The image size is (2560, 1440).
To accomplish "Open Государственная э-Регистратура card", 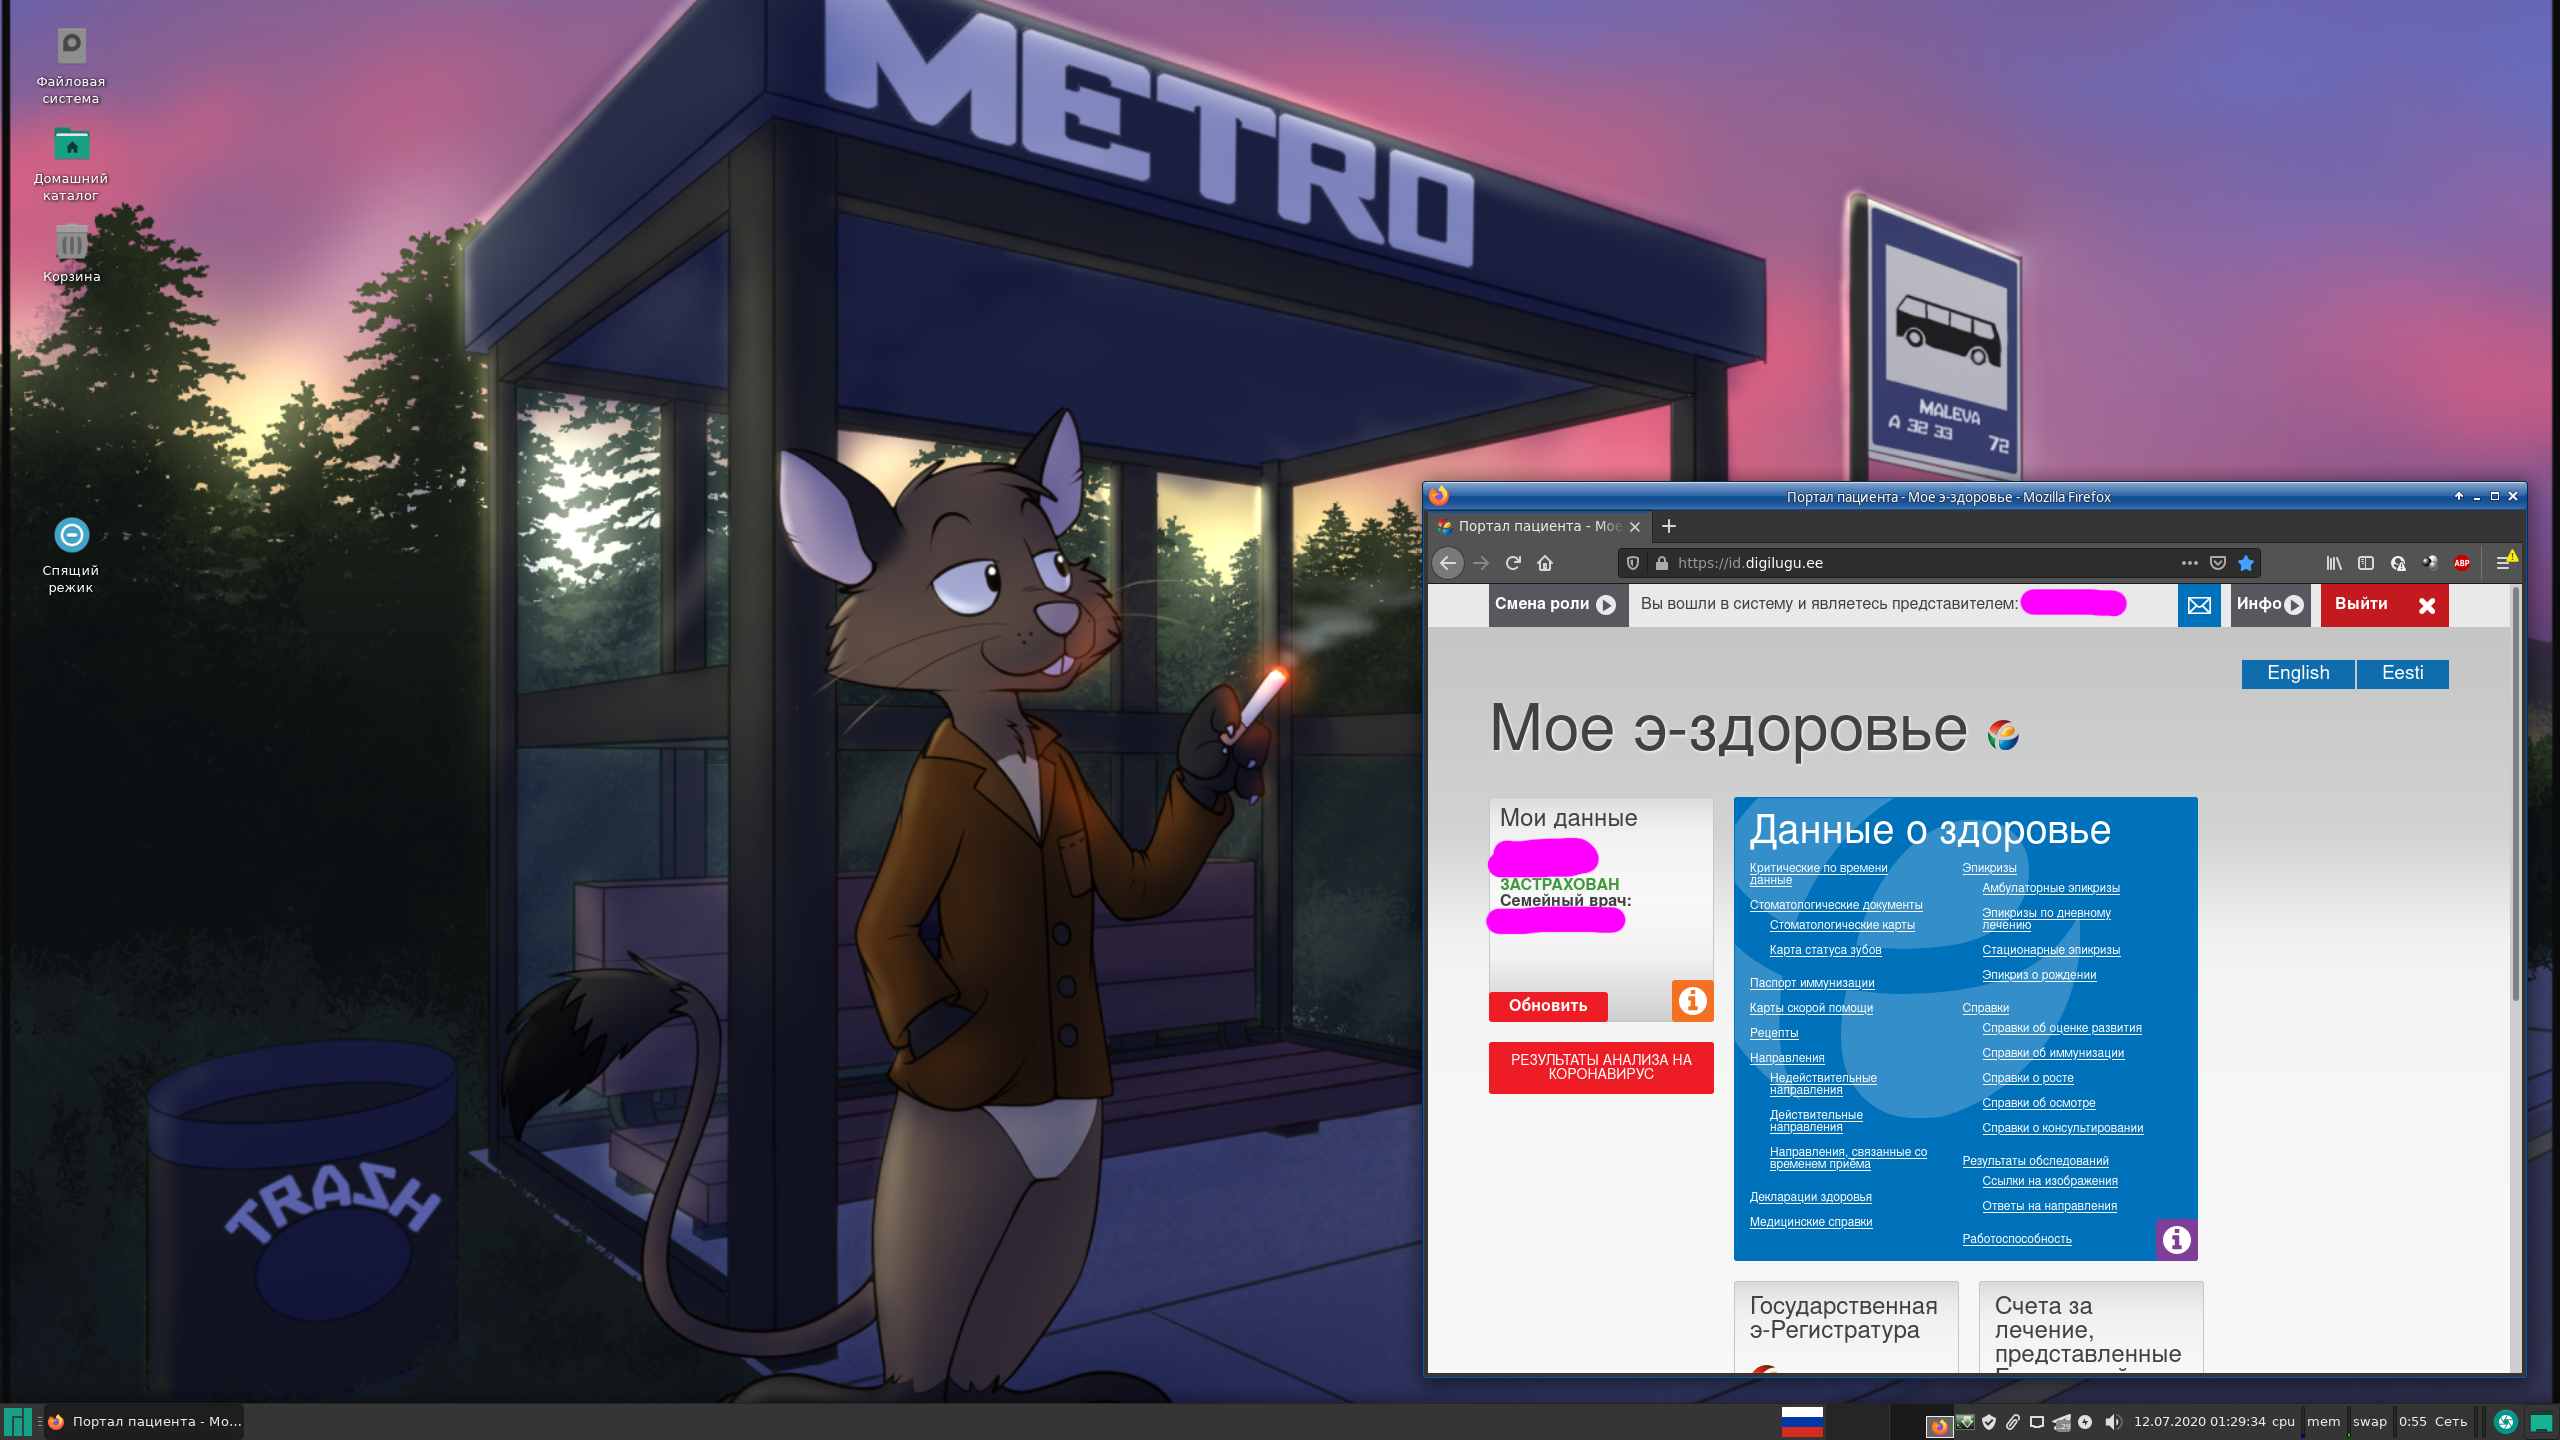I will coord(1846,1327).
